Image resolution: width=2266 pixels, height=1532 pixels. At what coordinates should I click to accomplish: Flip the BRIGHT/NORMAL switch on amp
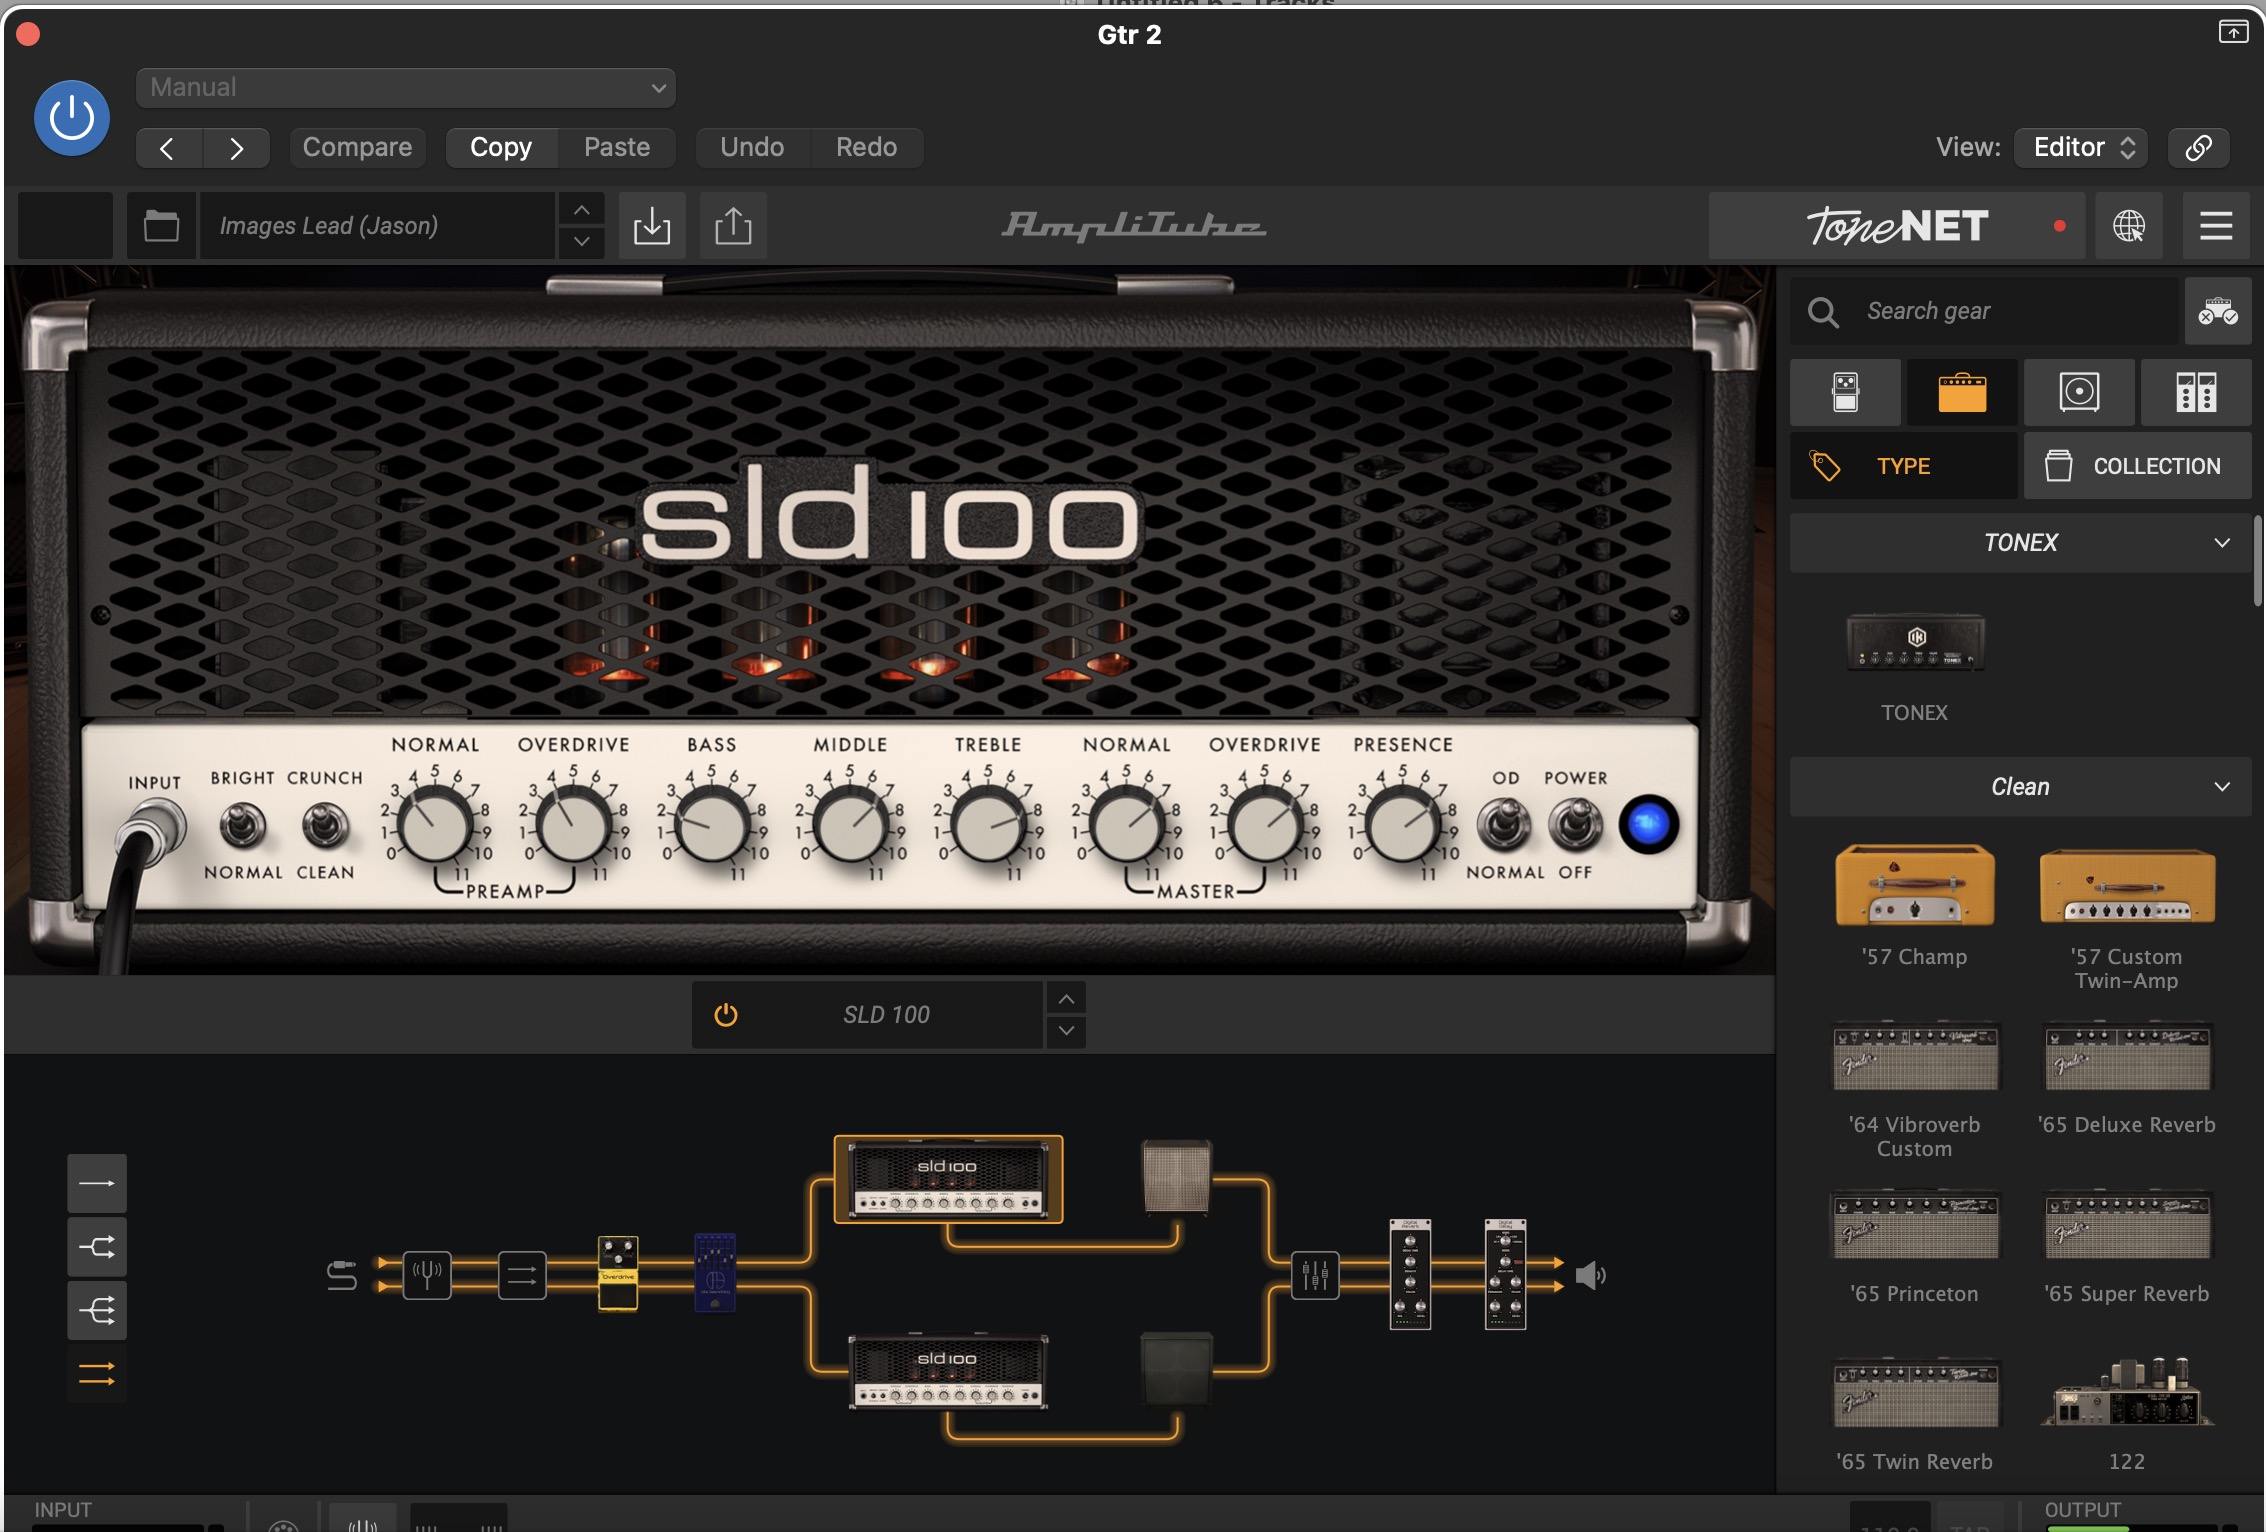pos(242,825)
